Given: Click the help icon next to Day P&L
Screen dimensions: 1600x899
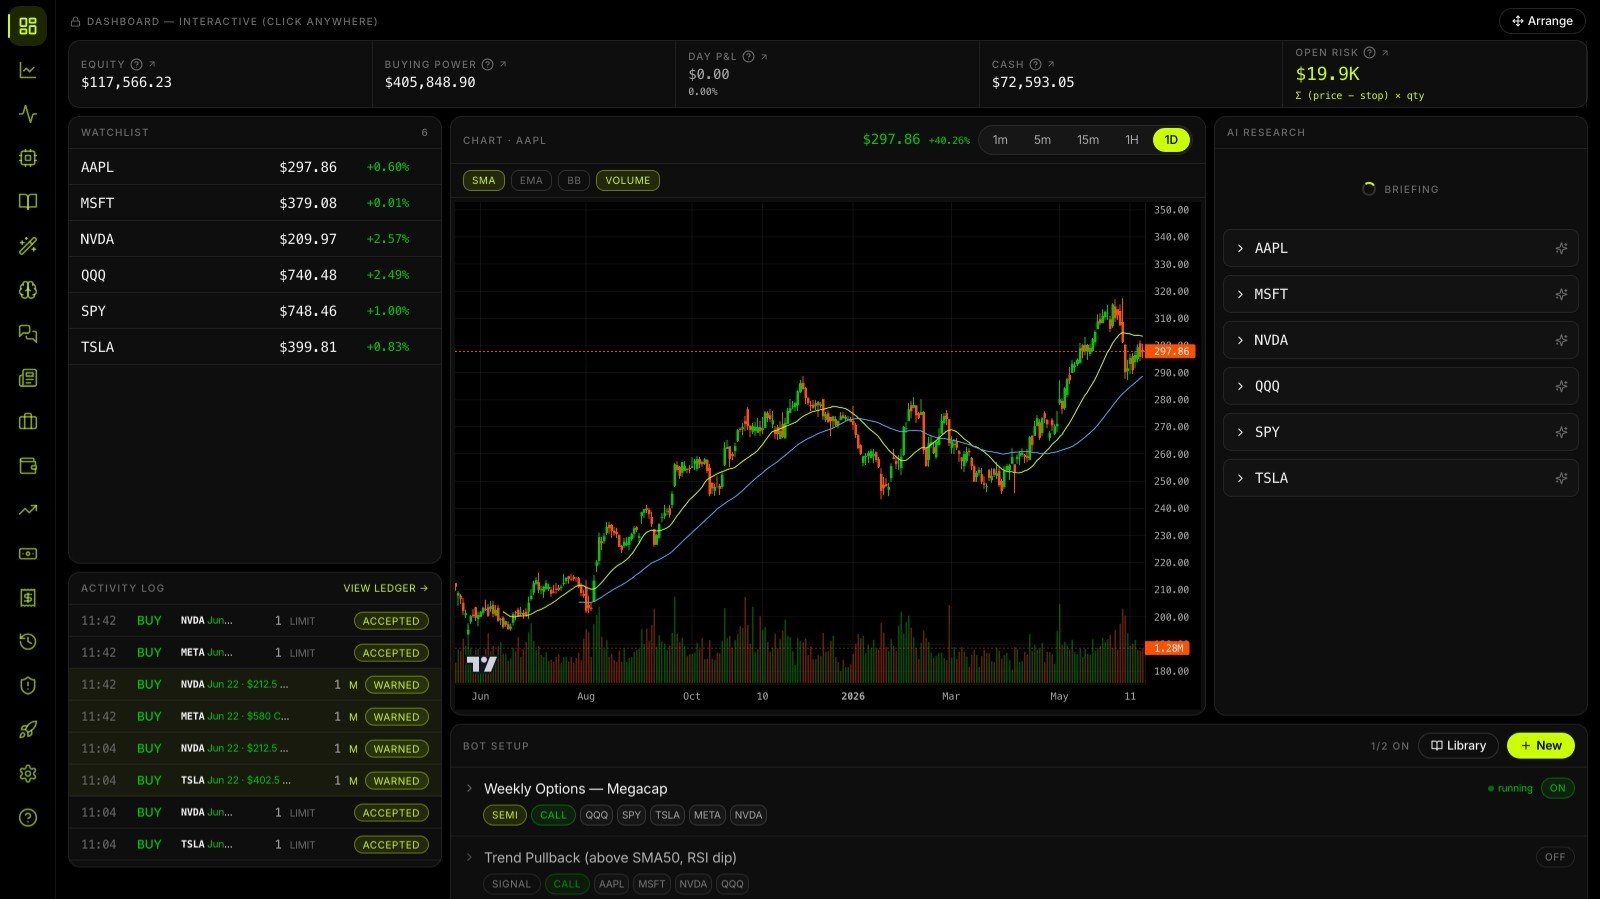Looking at the screenshot, I should 748,56.
